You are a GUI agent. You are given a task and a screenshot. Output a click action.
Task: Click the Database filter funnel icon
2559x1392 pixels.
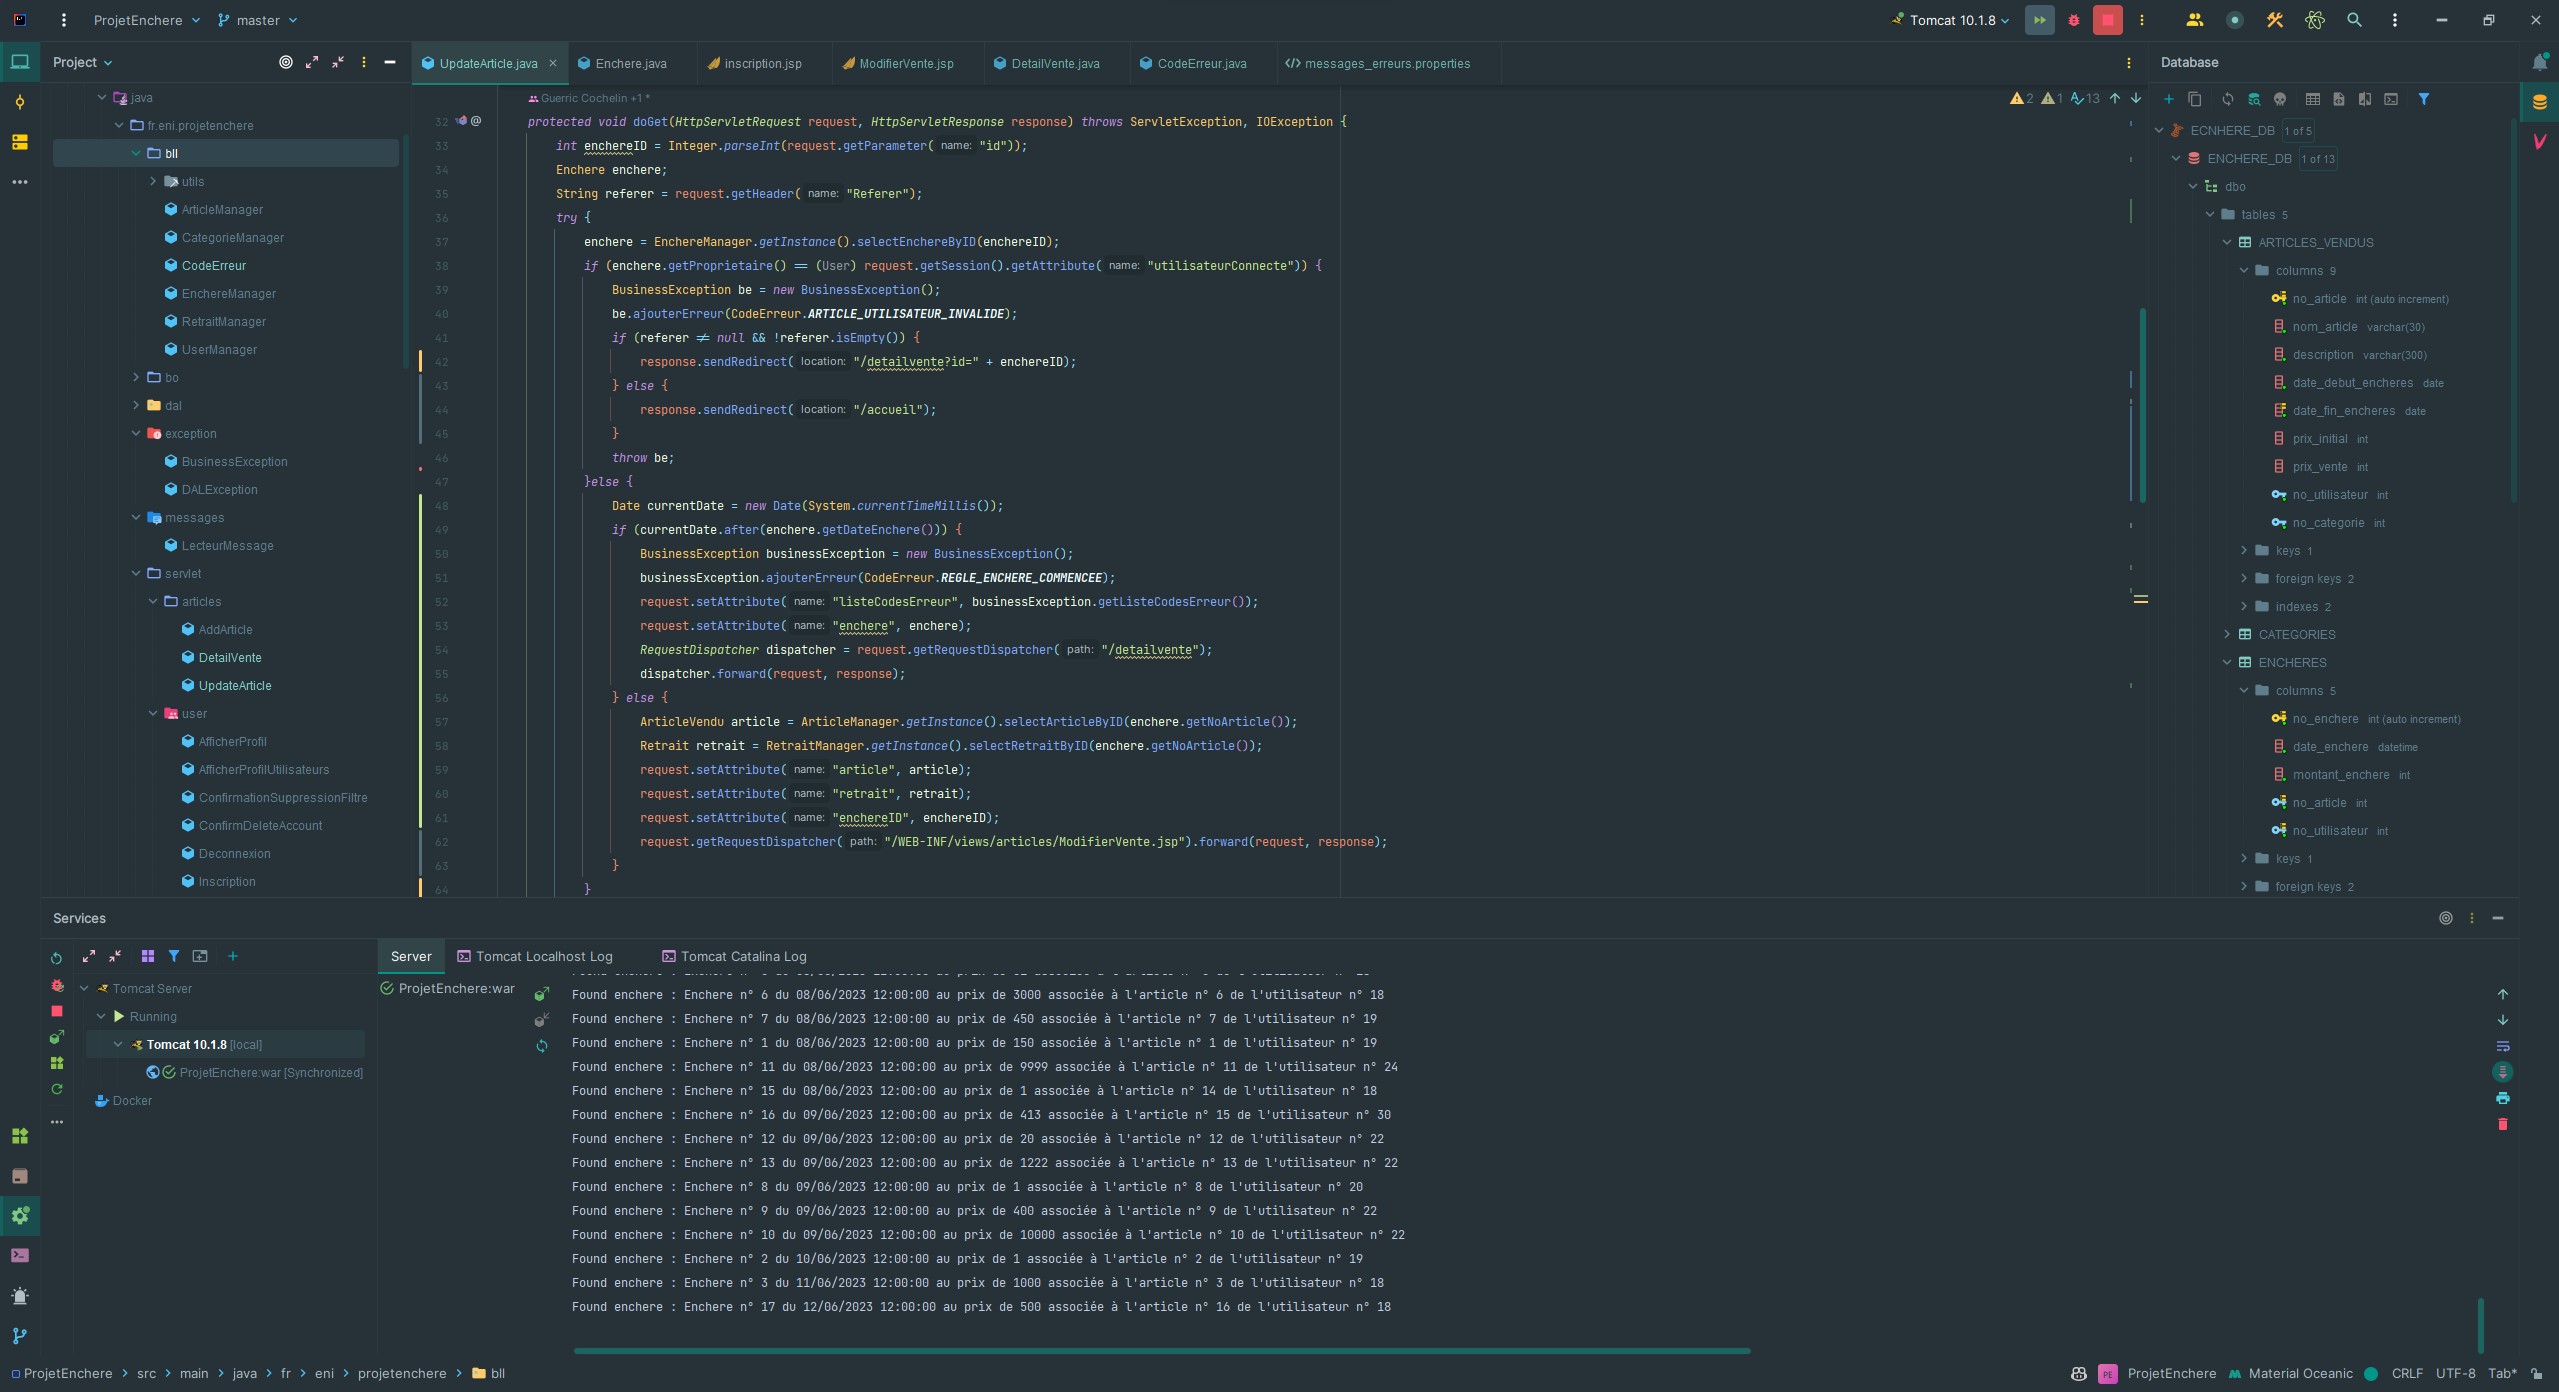tap(2424, 99)
